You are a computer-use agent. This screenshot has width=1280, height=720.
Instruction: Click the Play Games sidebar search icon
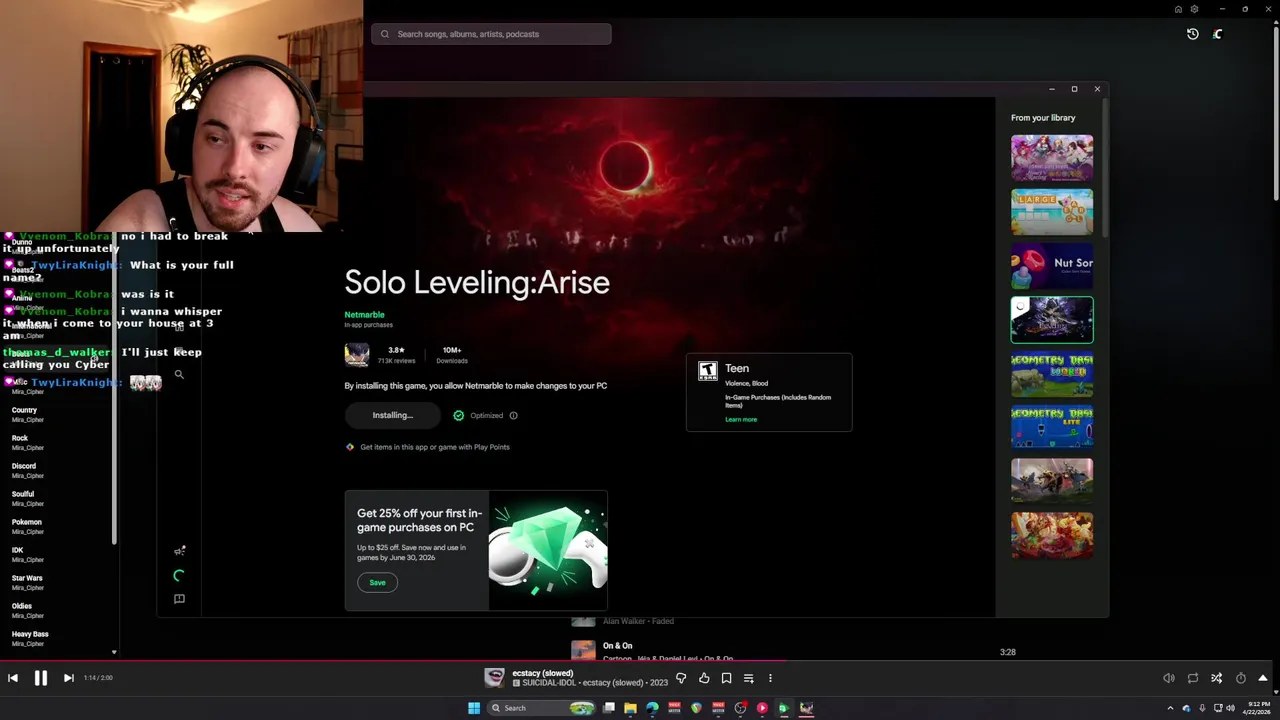(179, 374)
